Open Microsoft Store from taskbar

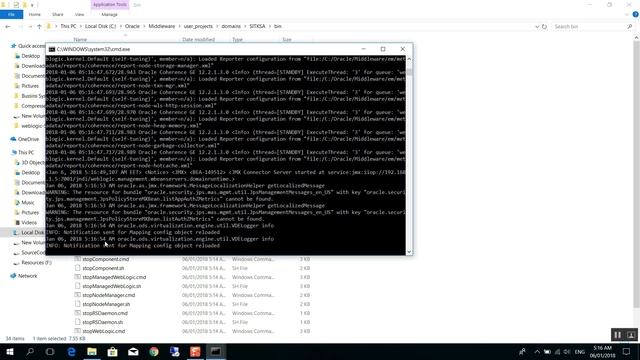(112, 351)
